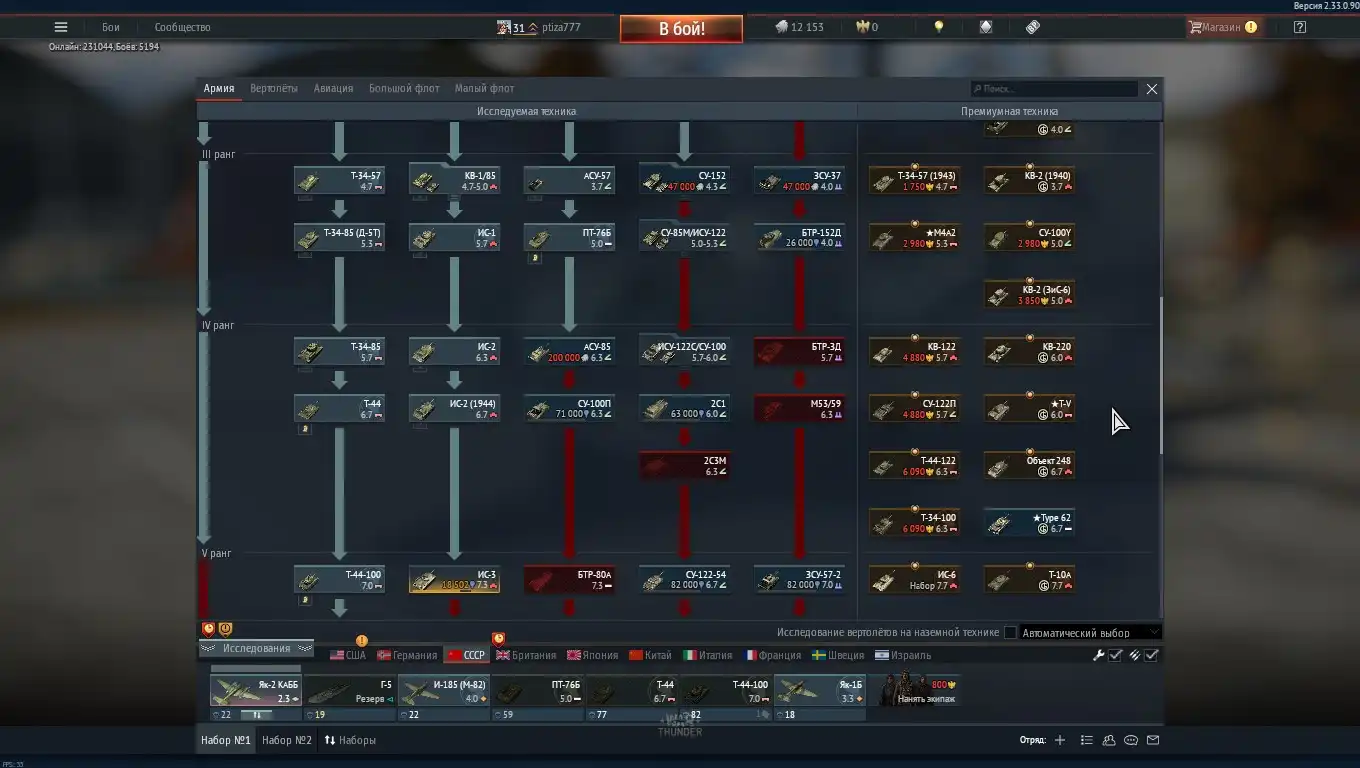Viewport: 1360px width, 768px height.
Task: Select the ПТ-76Б tank card
Action: pyautogui.click(x=569, y=238)
